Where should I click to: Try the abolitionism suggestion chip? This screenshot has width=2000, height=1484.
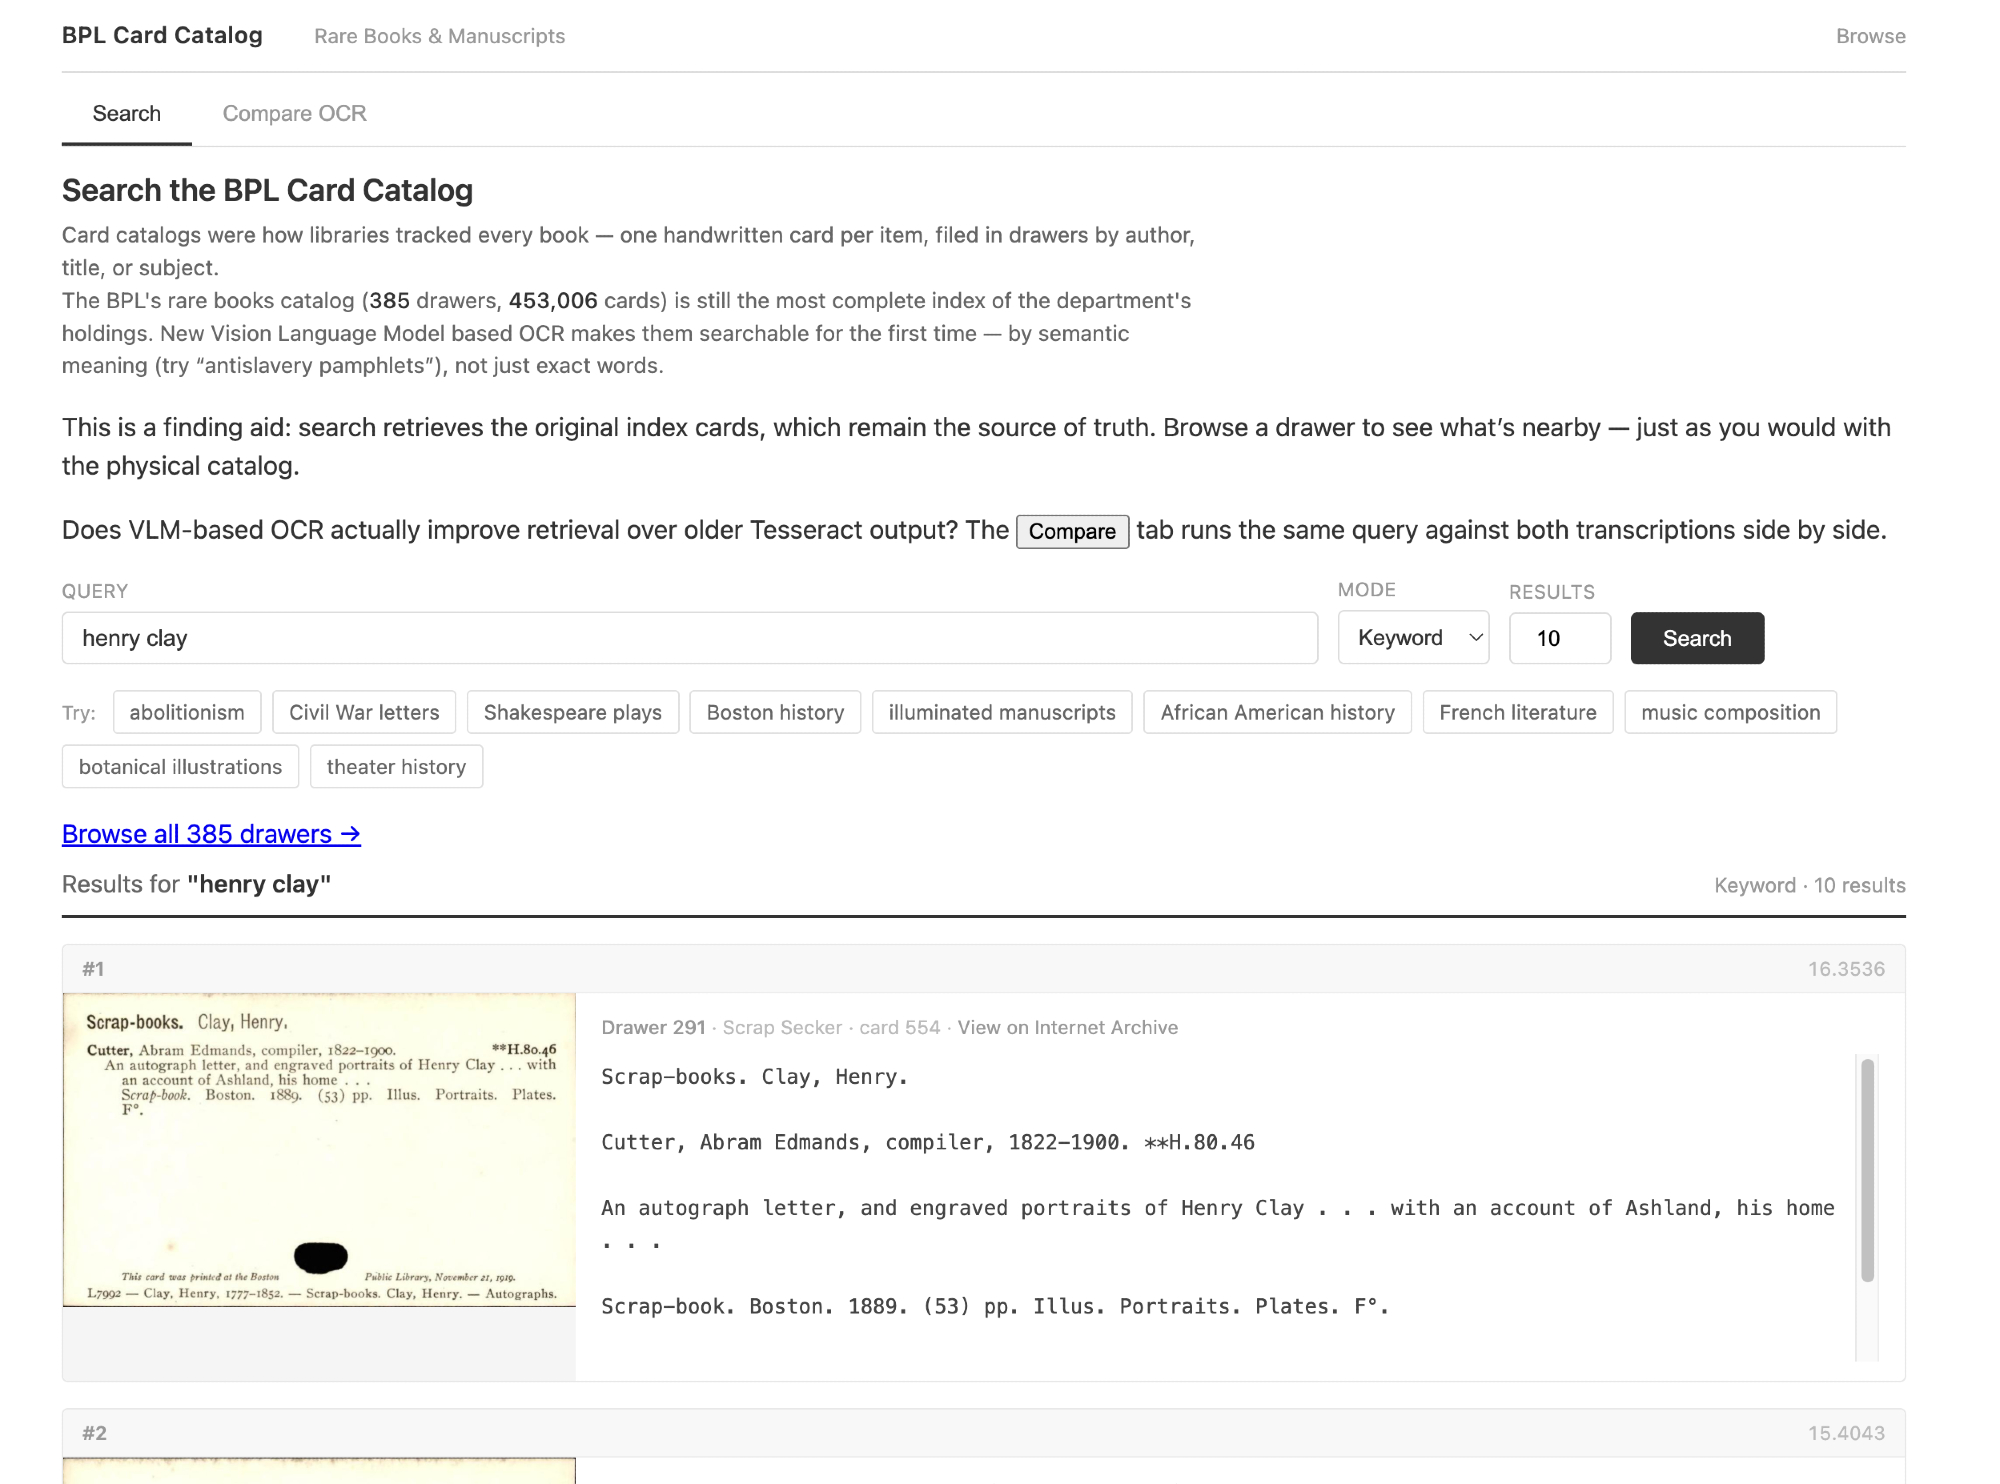187,712
